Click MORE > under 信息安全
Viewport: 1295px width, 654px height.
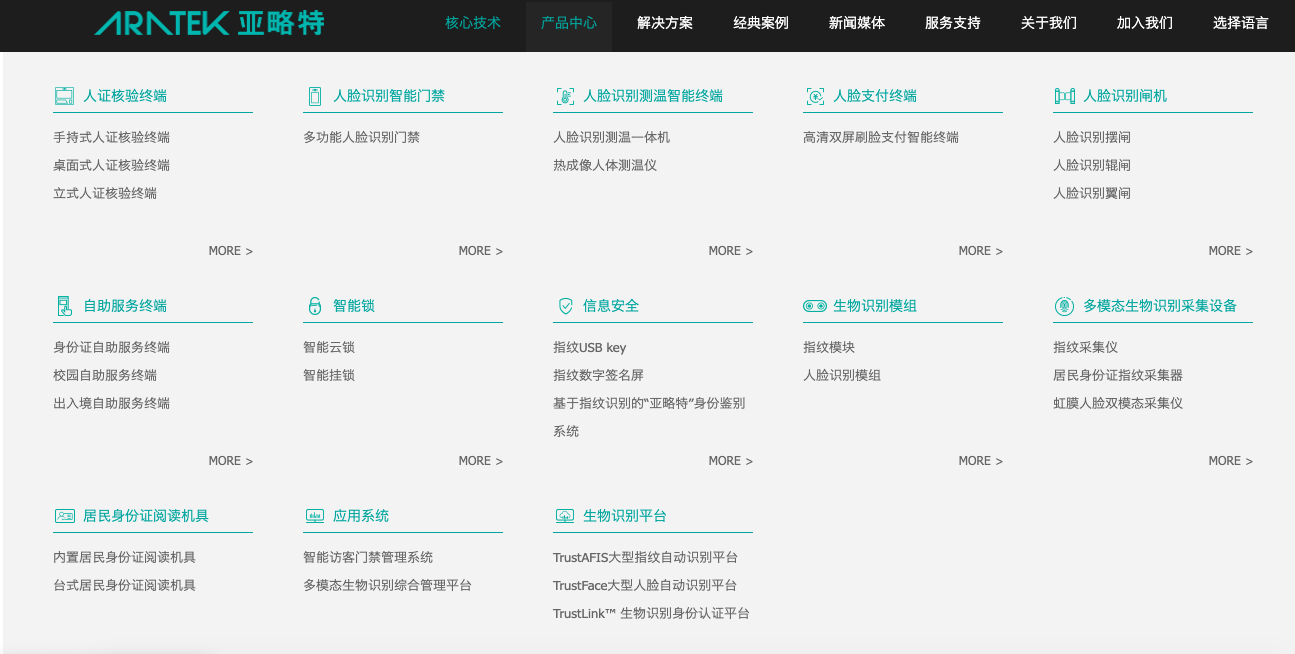point(730,461)
